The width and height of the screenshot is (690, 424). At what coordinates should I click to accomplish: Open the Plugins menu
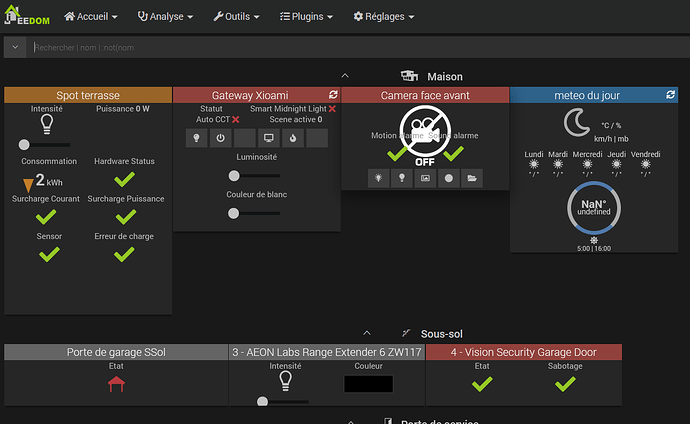pos(306,17)
